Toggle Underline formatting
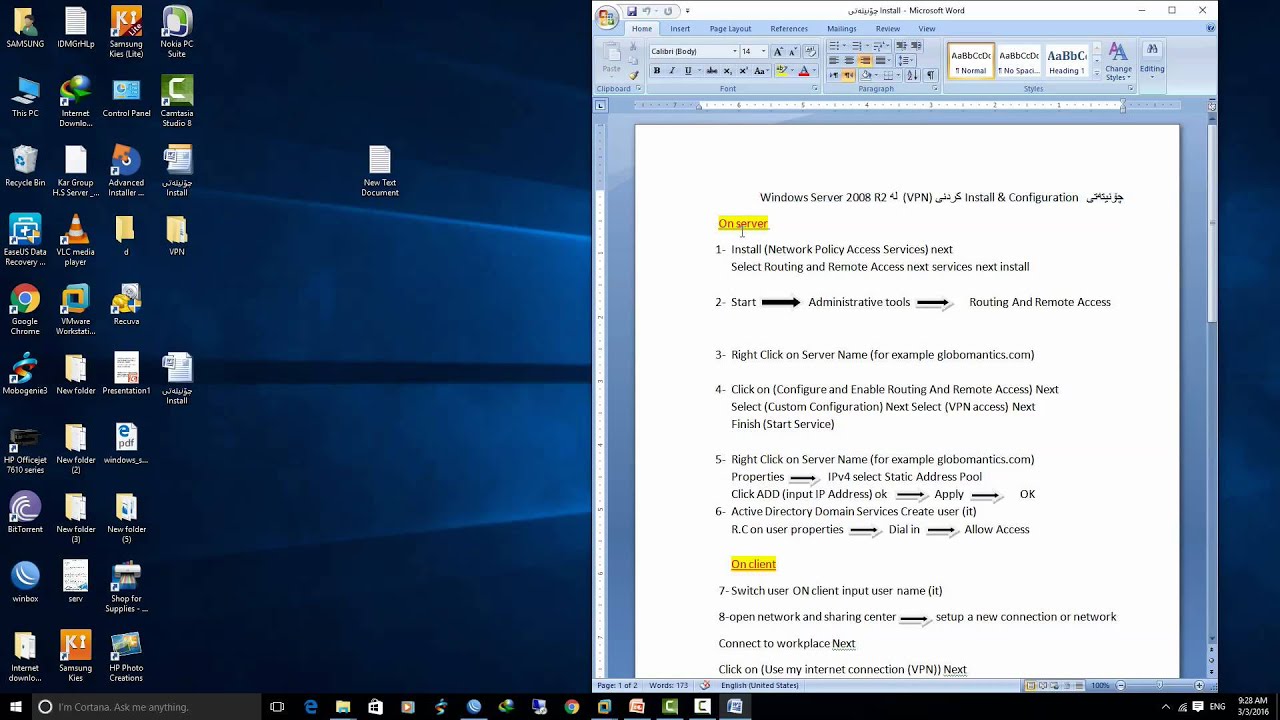 [688, 71]
